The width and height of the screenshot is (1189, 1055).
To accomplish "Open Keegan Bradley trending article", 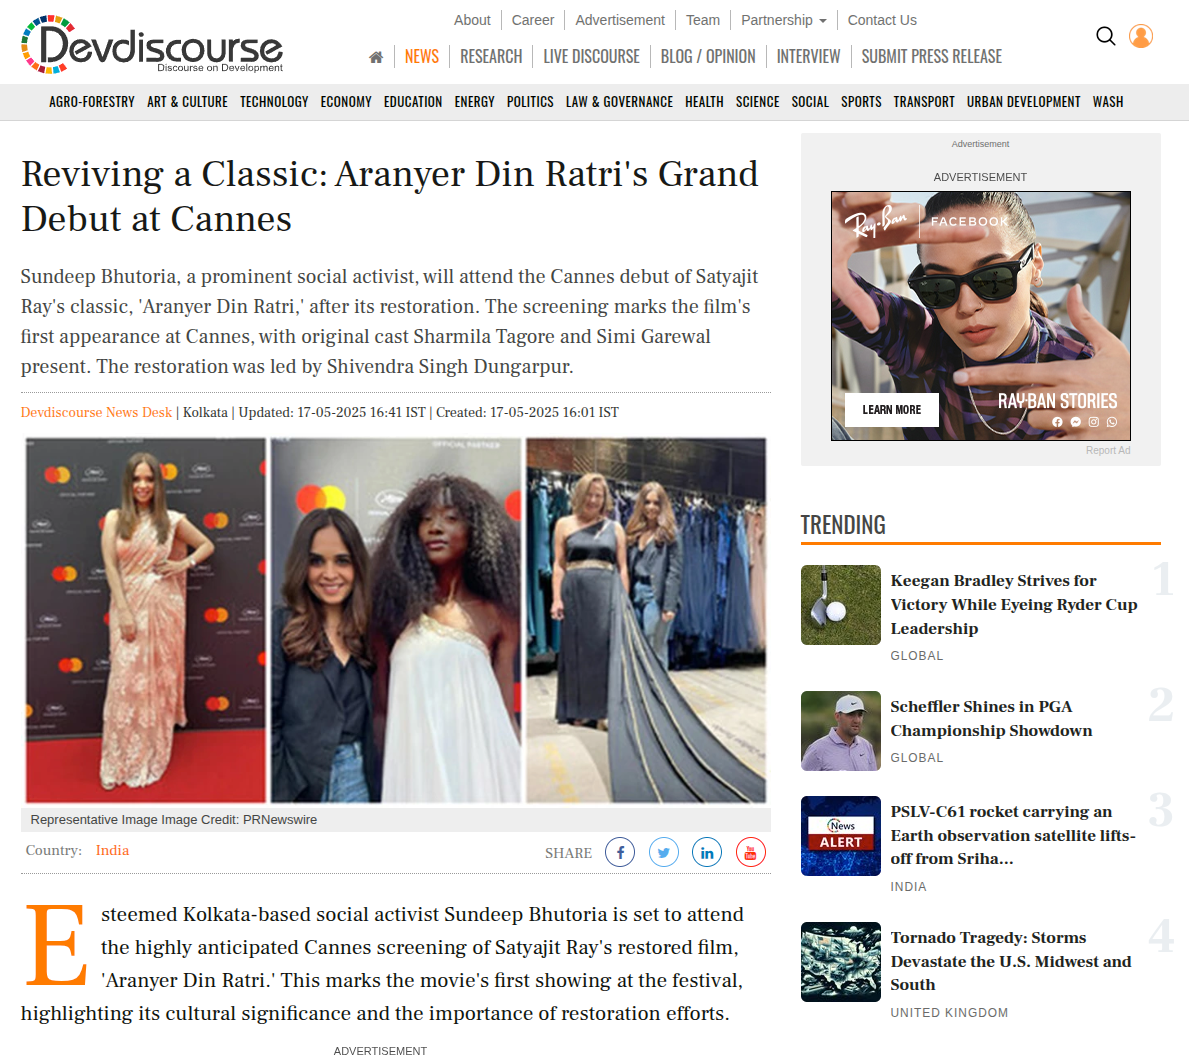I will point(1013,604).
